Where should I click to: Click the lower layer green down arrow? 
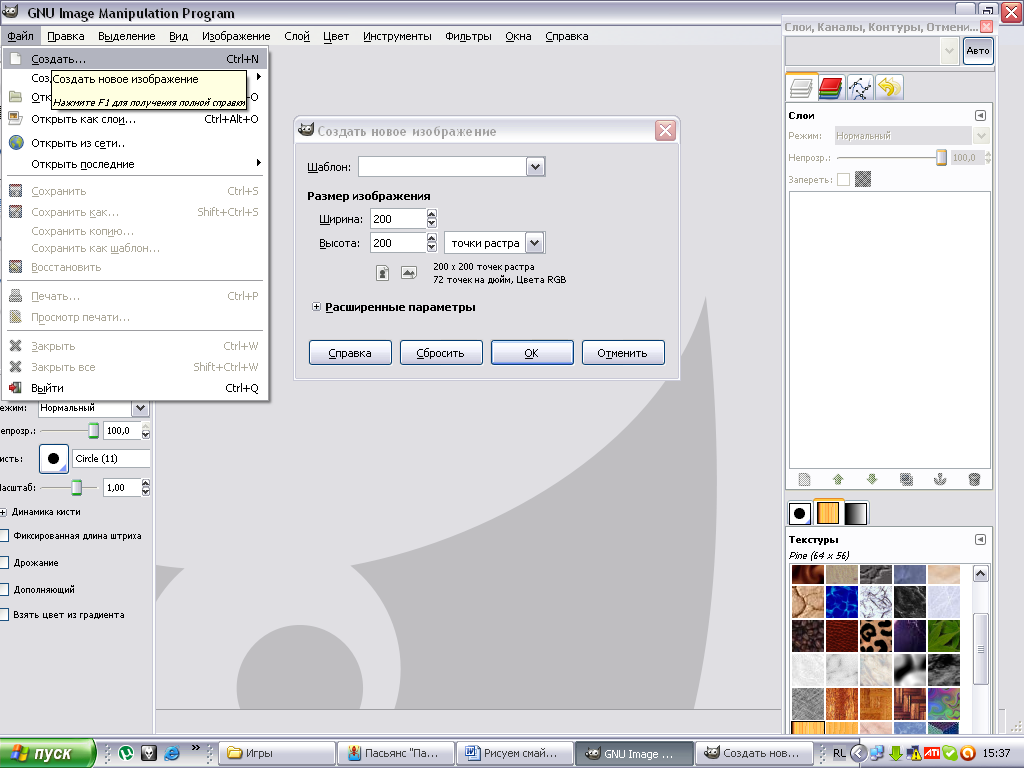tap(872, 479)
